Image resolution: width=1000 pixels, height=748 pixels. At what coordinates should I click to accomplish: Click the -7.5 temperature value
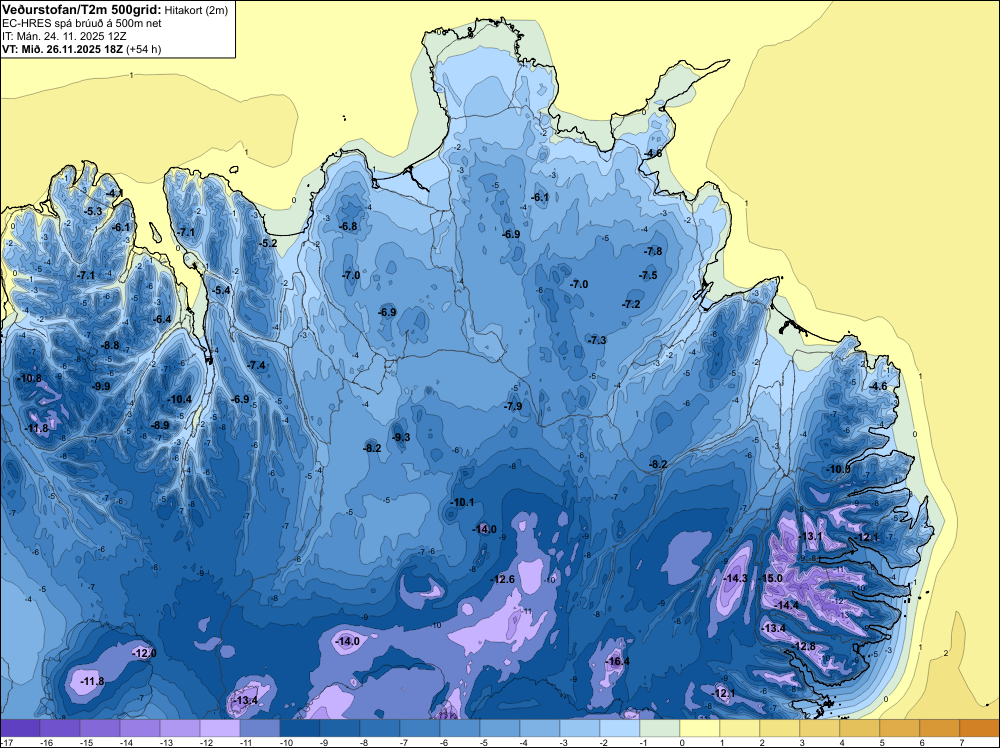tap(648, 275)
